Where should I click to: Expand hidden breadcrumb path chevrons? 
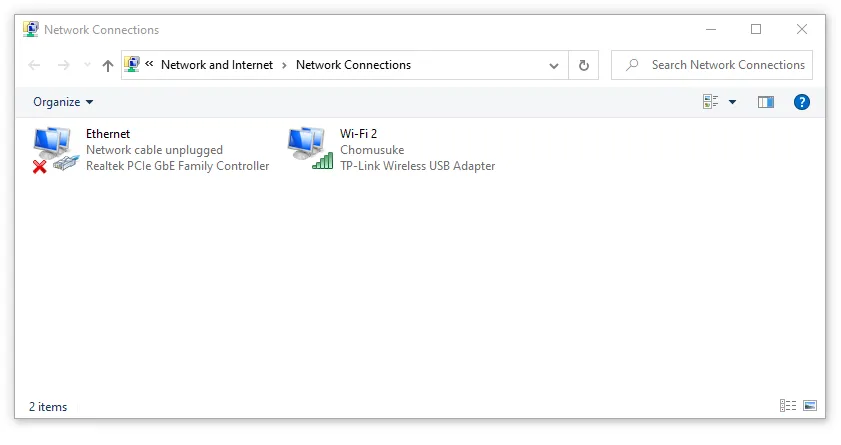pos(149,64)
